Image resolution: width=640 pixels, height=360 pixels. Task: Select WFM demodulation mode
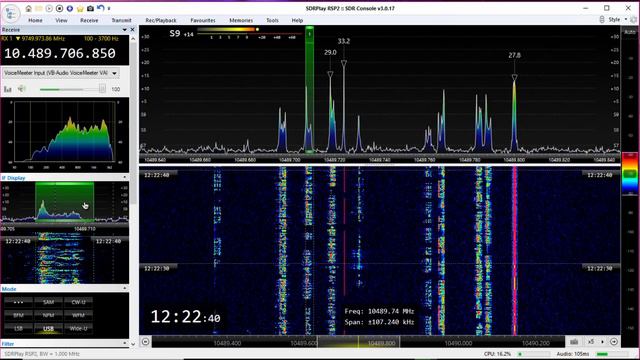coord(78,316)
